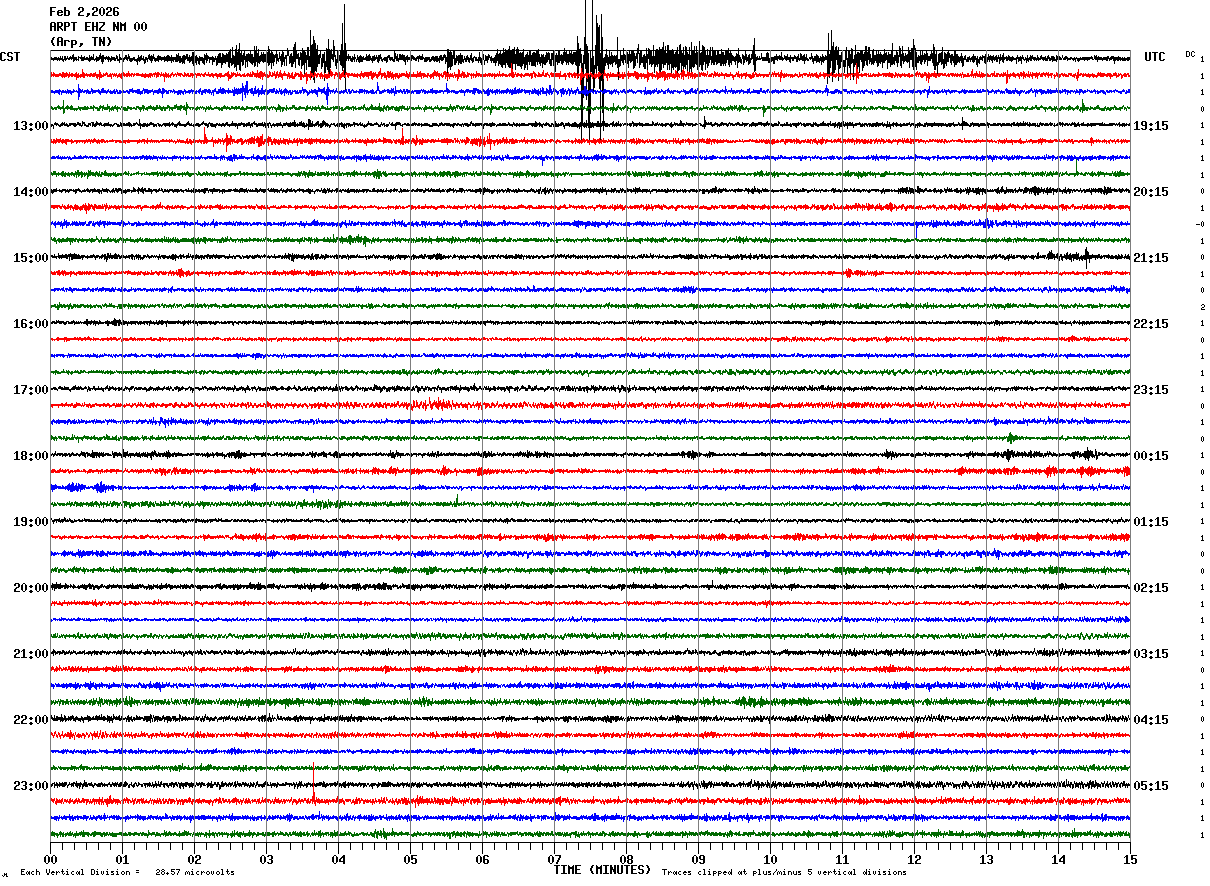
Task: Pick minute tick '03' on the bottom axis
Action: [266, 859]
